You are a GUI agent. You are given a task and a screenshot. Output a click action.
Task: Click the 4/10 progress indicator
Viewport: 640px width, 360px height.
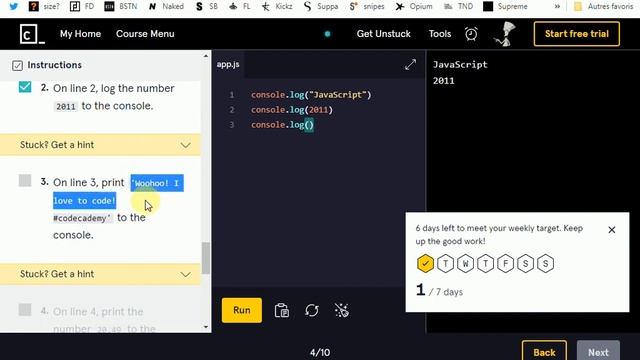[320, 352]
